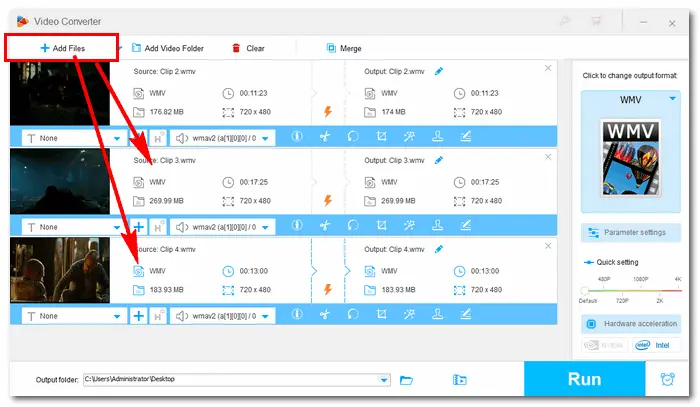The height and width of the screenshot is (407, 700).
Task: Edit output name of Clip 4.wmv
Action: 439,249
